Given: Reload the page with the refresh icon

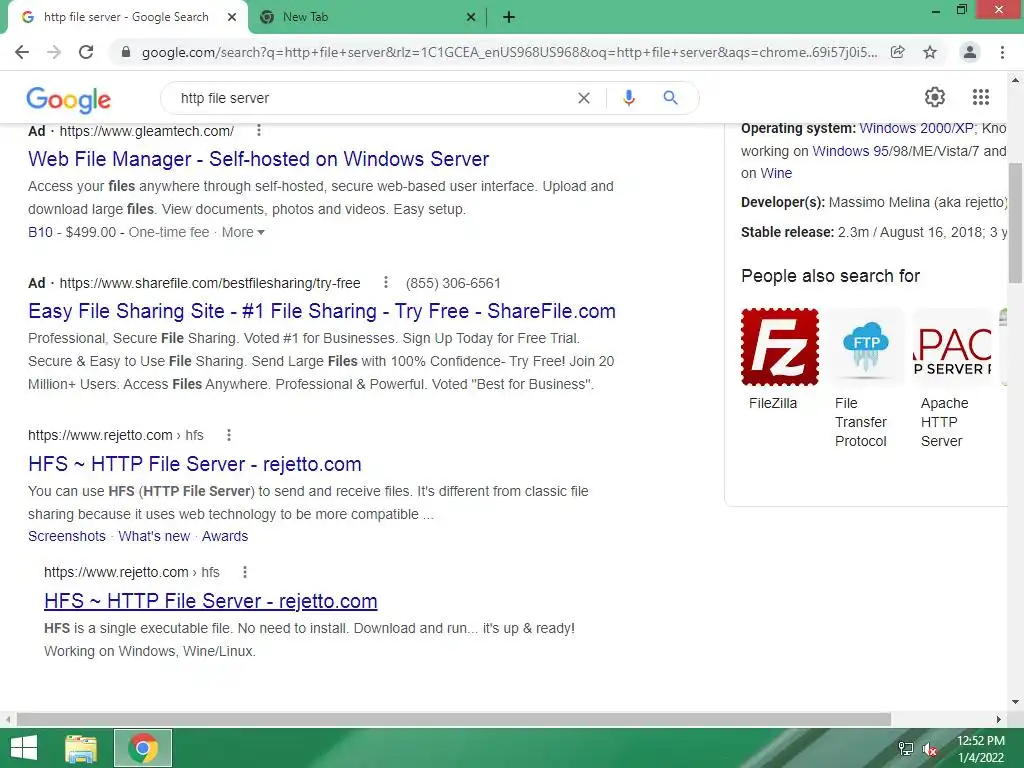Looking at the screenshot, I should coord(86,52).
